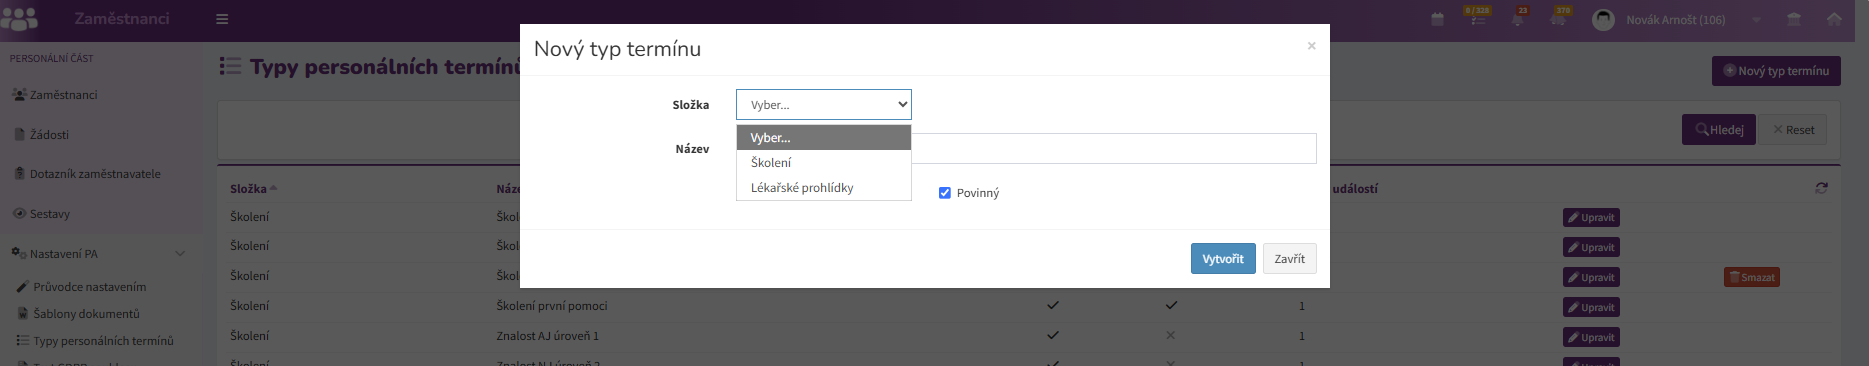Toggle the Povinný checkbox
1869x366 pixels.
pyautogui.click(x=944, y=193)
